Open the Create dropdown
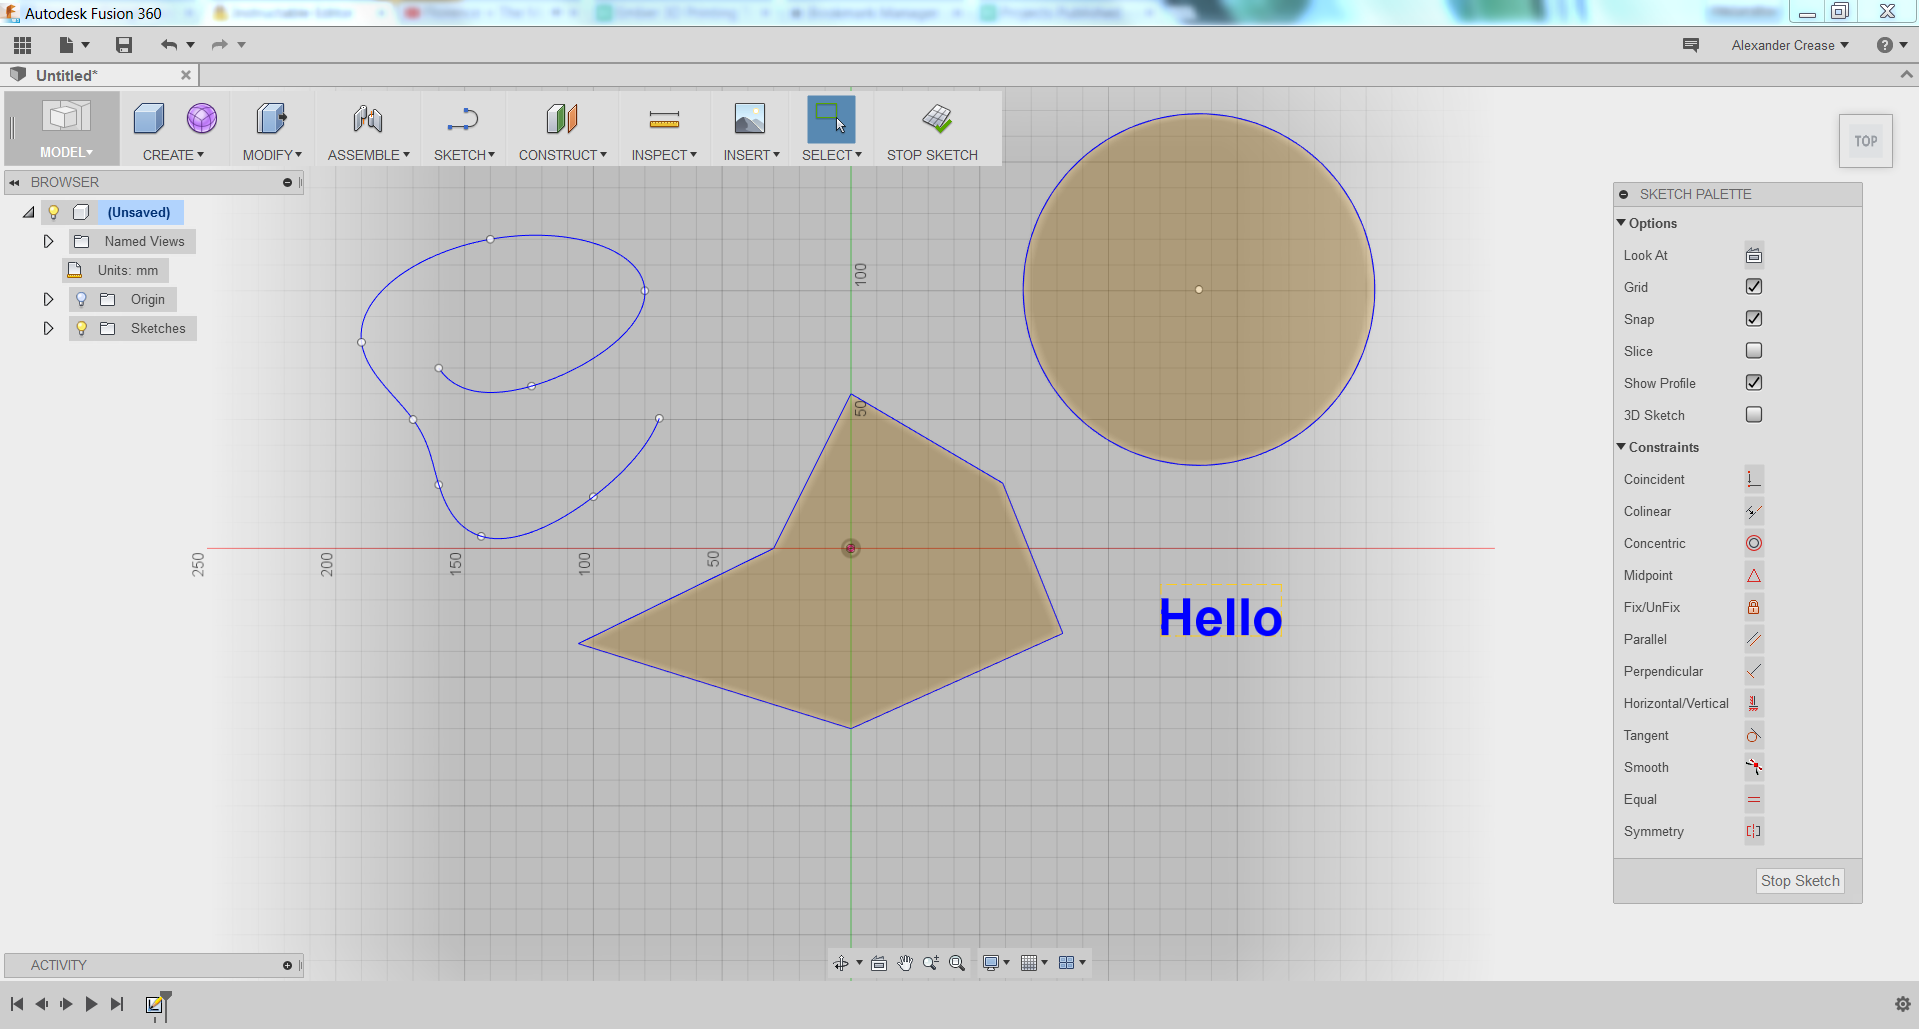The width and height of the screenshot is (1919, 1029). point(174,154)
